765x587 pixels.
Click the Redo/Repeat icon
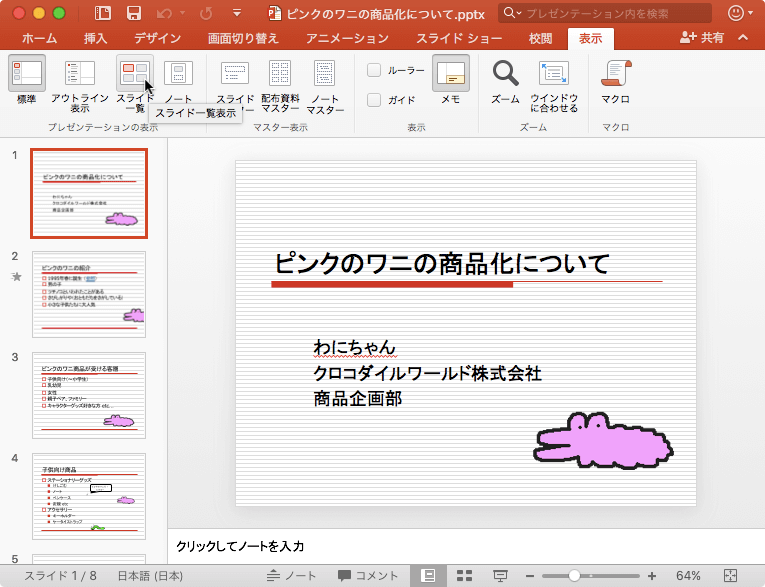click(x=206, y=13)
